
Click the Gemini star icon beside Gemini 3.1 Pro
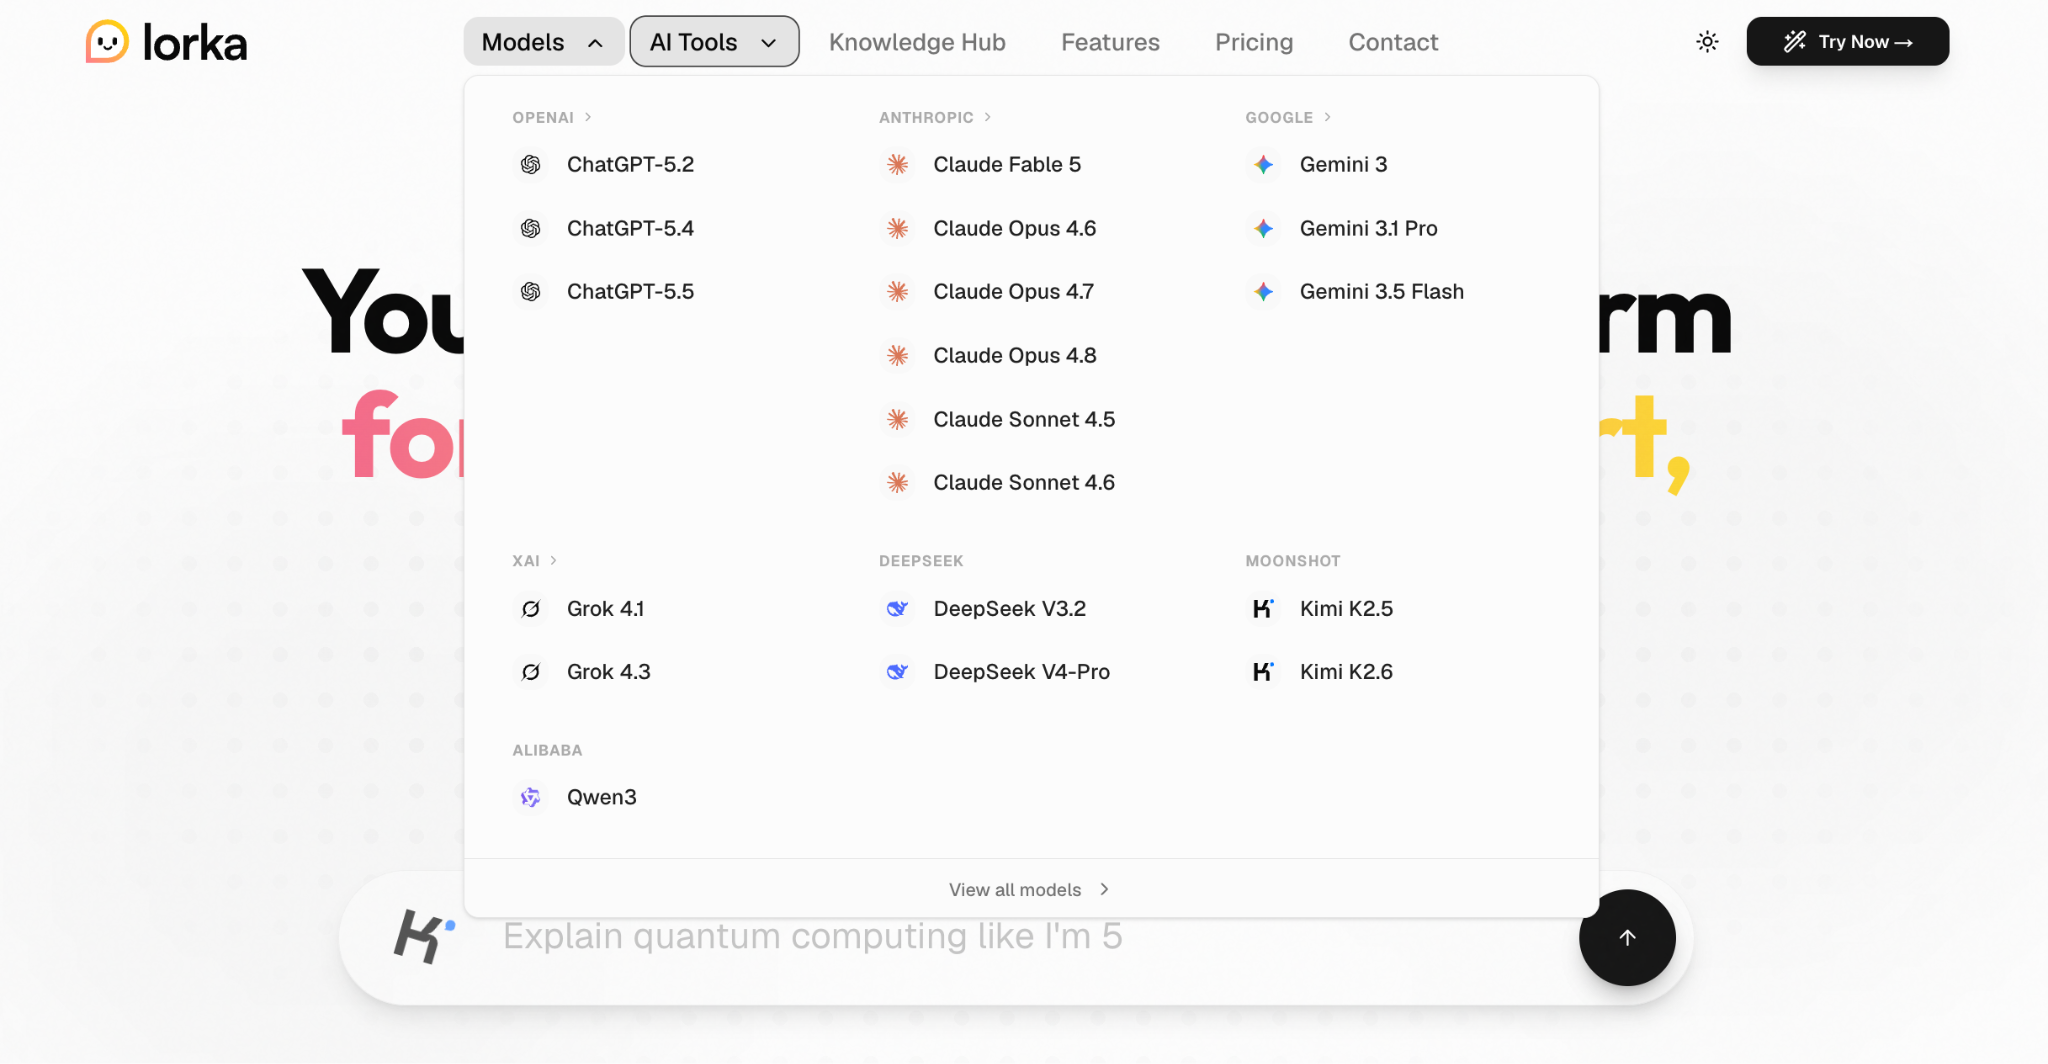[1264, 228]
